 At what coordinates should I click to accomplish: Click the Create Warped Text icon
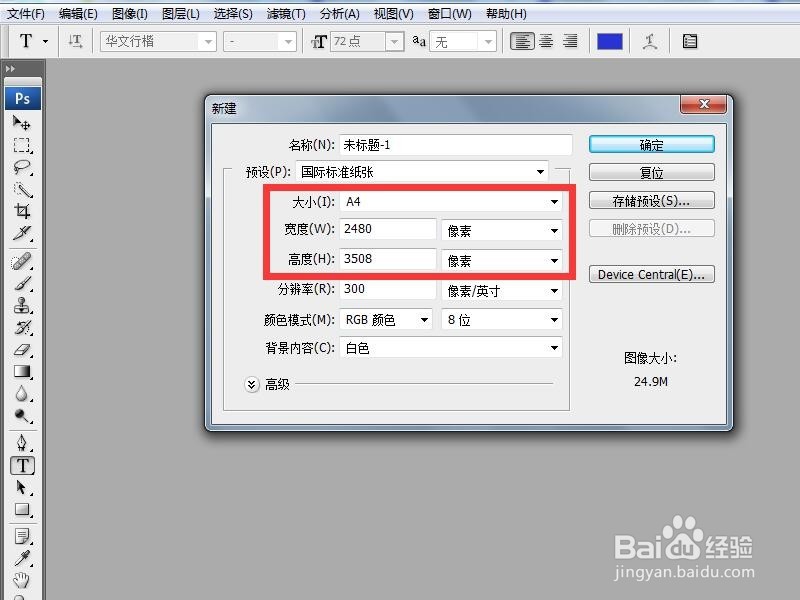pyautogui.click(x=650, y=41)
